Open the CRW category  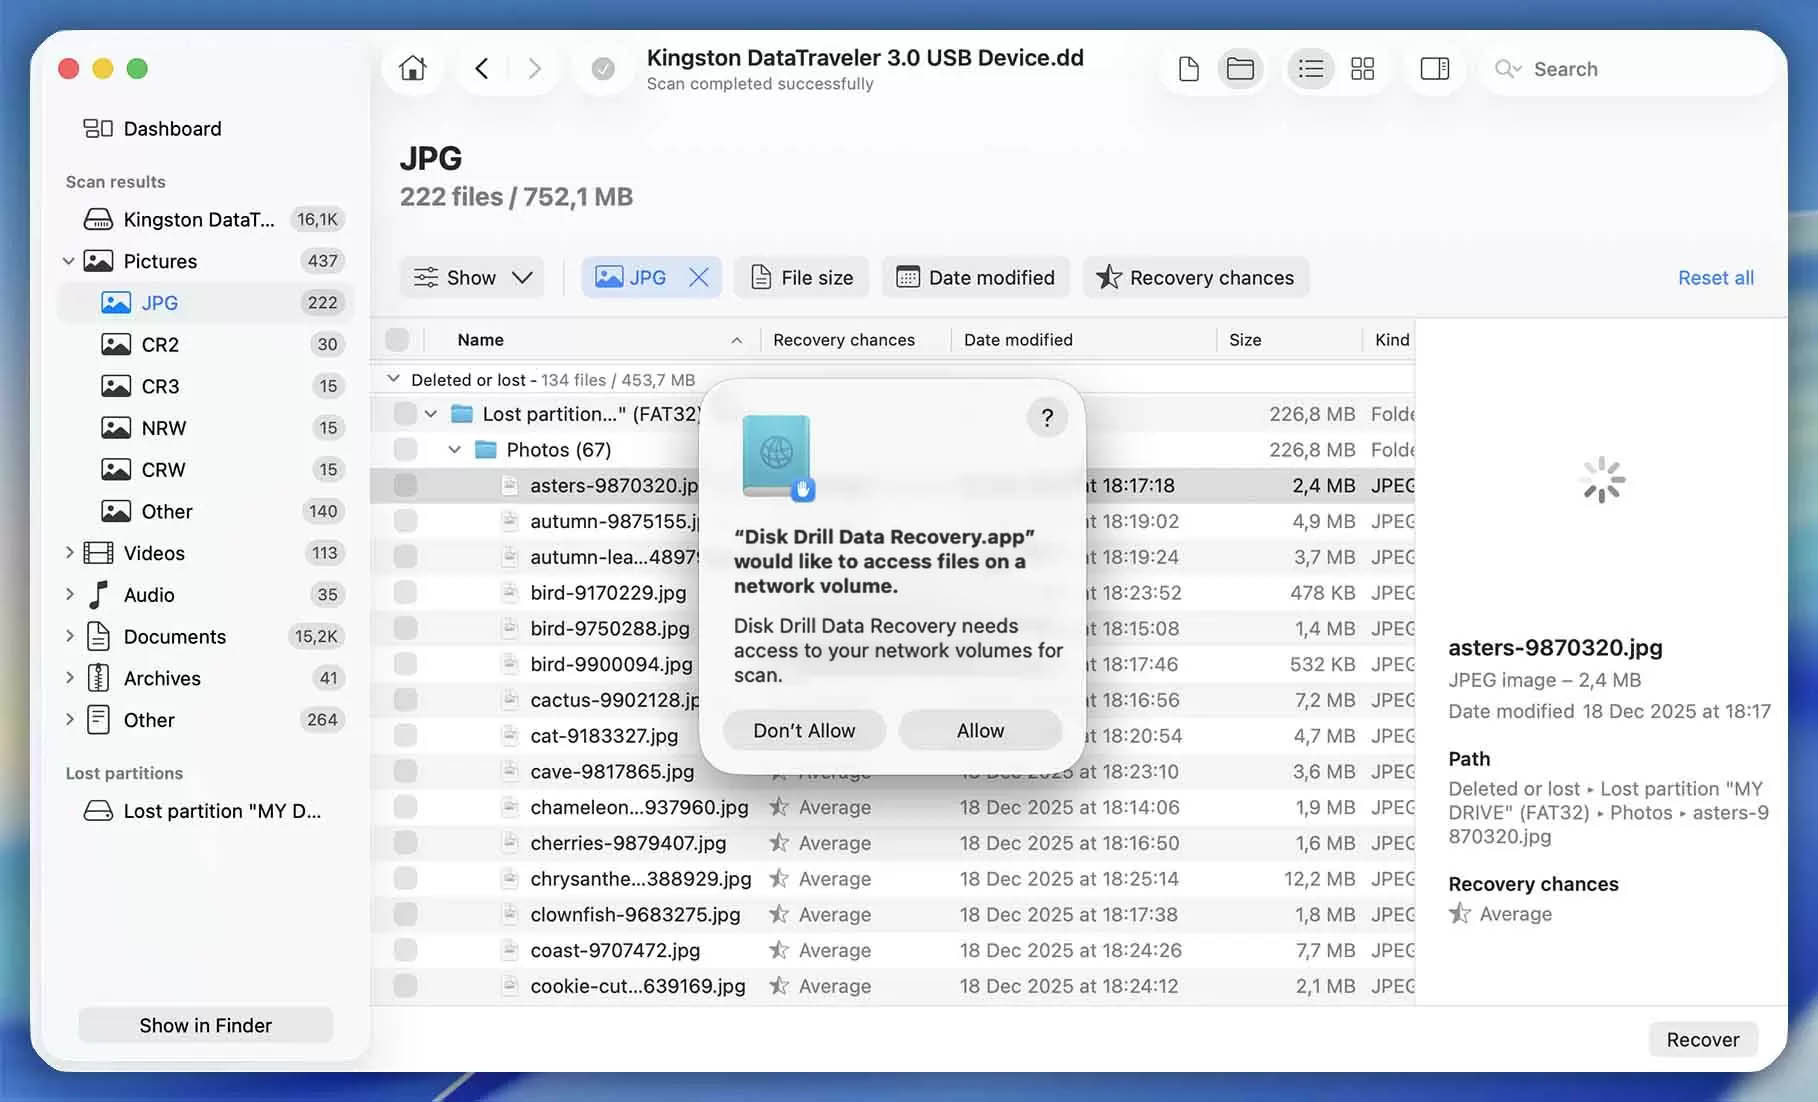pyautogui.click(x=204, y=469)
